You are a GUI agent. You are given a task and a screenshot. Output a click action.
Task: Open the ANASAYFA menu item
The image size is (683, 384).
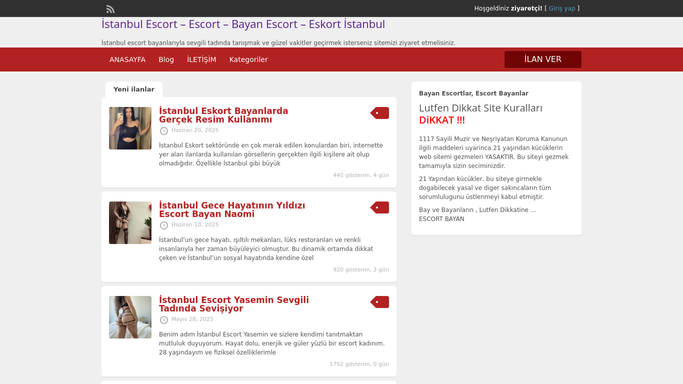pos(127,60)
